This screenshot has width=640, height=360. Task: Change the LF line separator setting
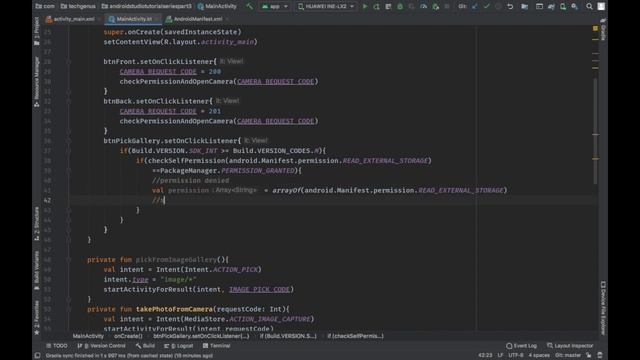(x=500, y=356)
